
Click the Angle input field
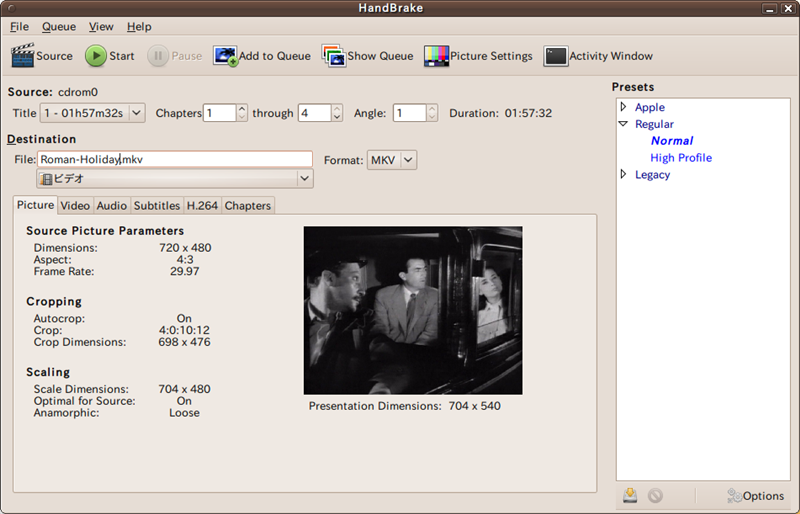click(410, 113)
